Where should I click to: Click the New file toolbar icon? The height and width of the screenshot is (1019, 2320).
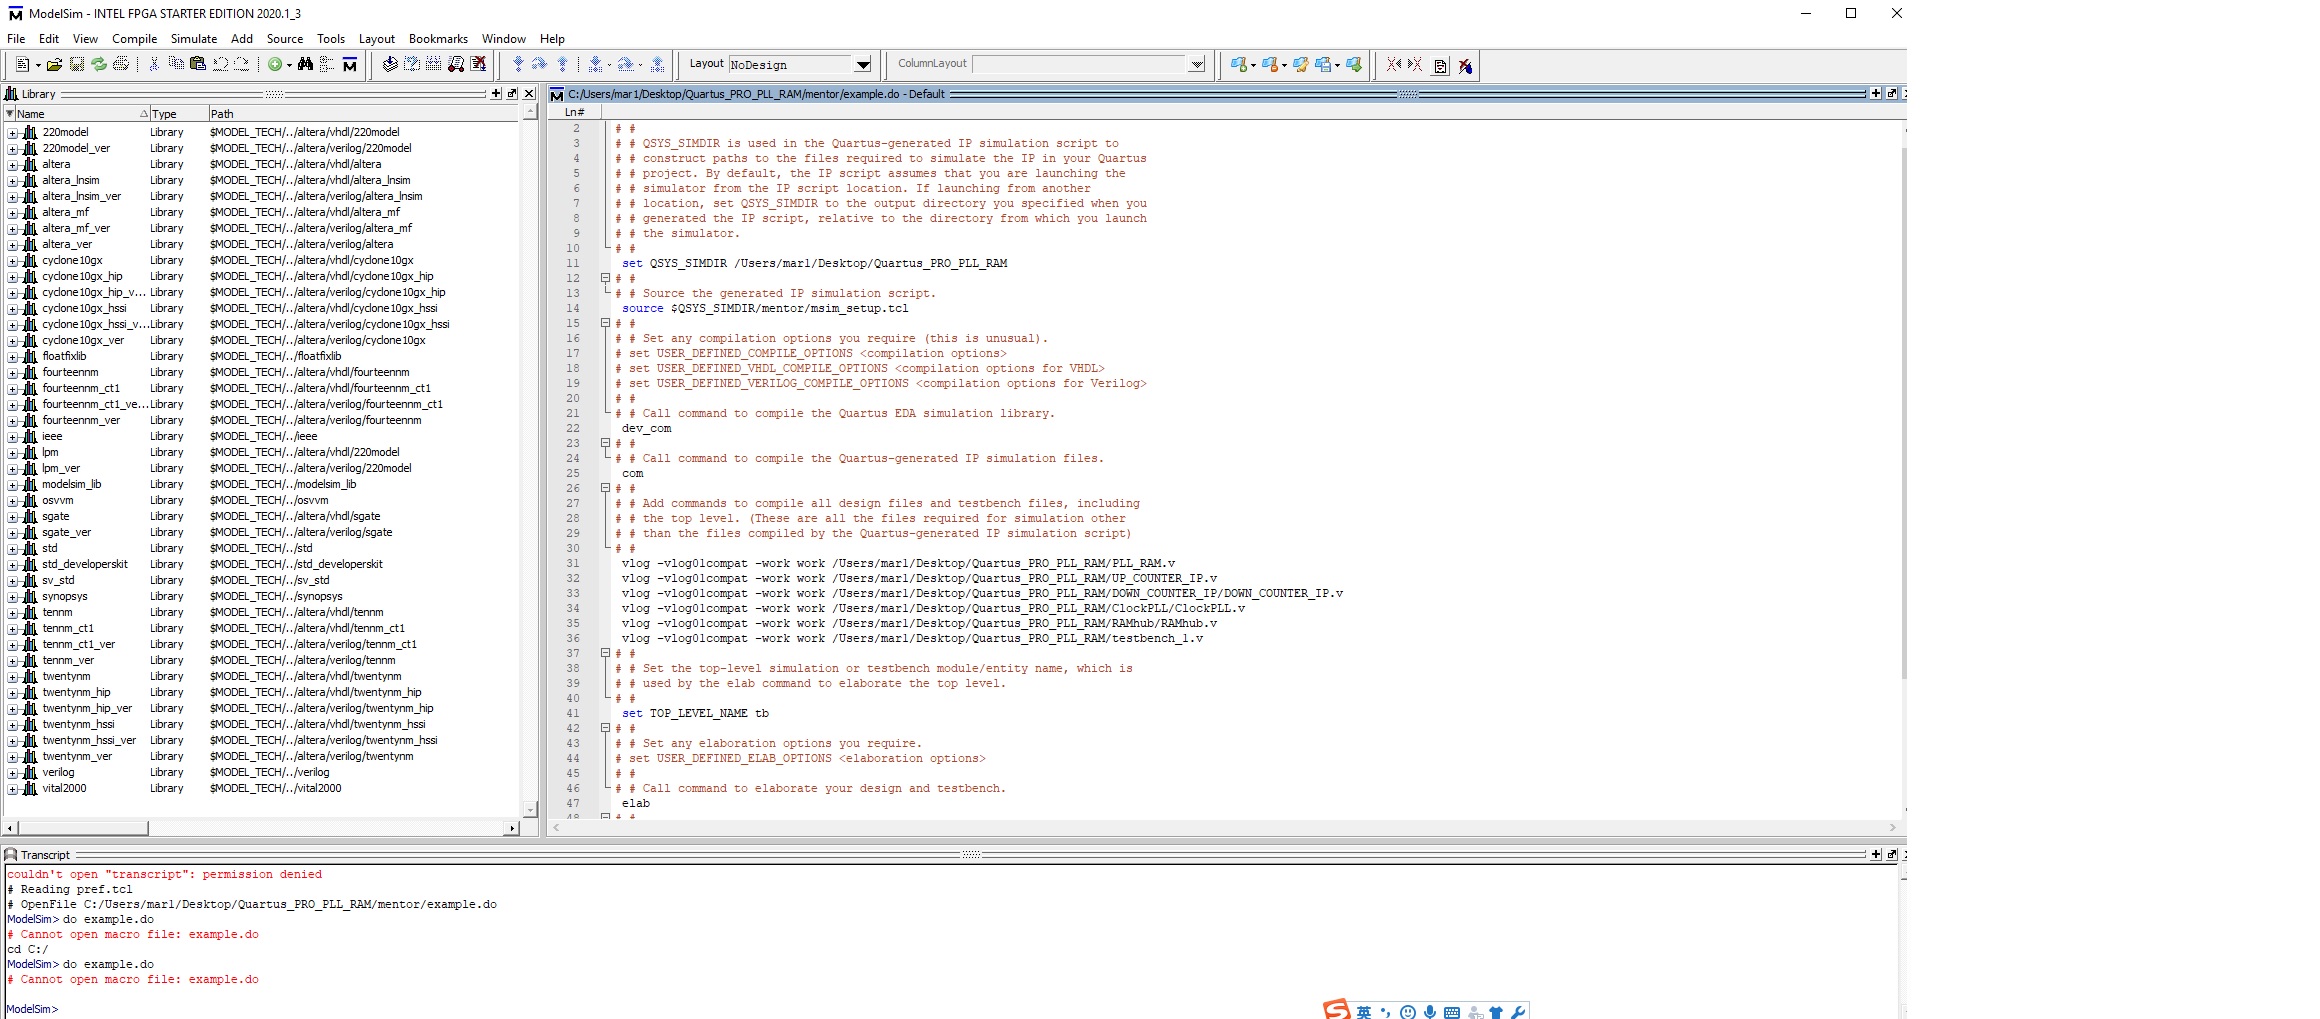coord(21,65)
